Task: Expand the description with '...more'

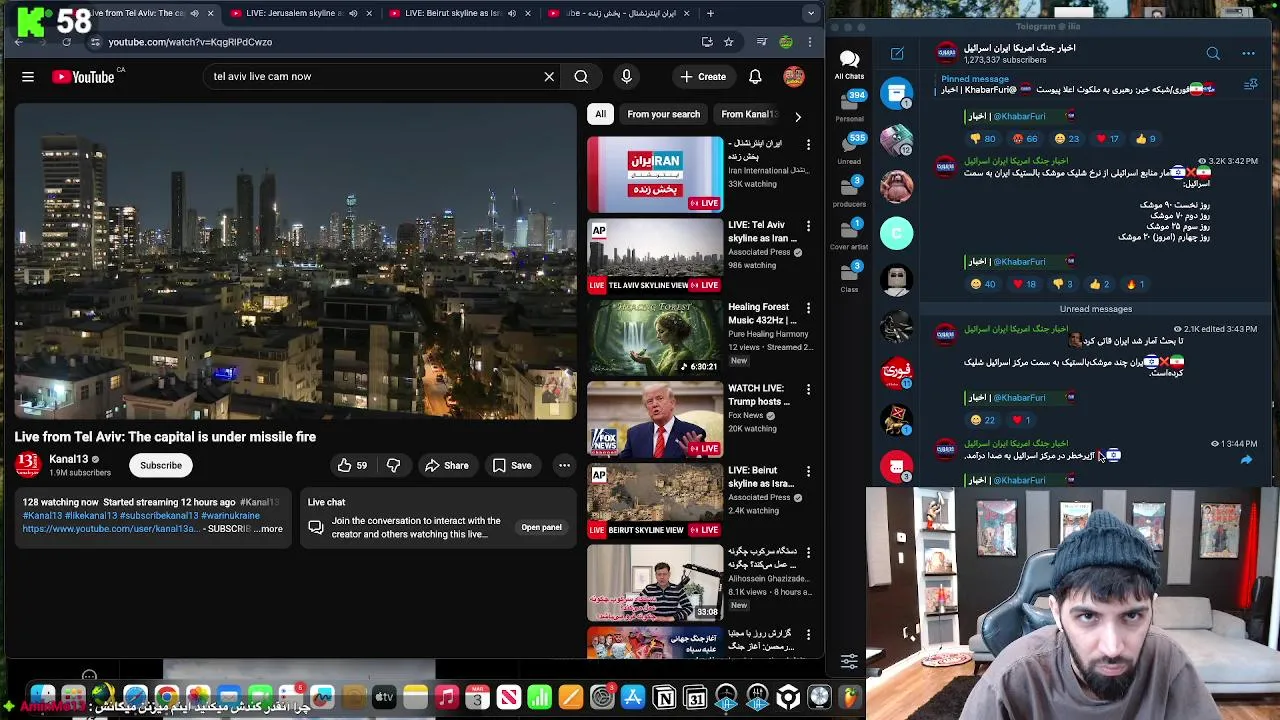Action: click(269, 529)
